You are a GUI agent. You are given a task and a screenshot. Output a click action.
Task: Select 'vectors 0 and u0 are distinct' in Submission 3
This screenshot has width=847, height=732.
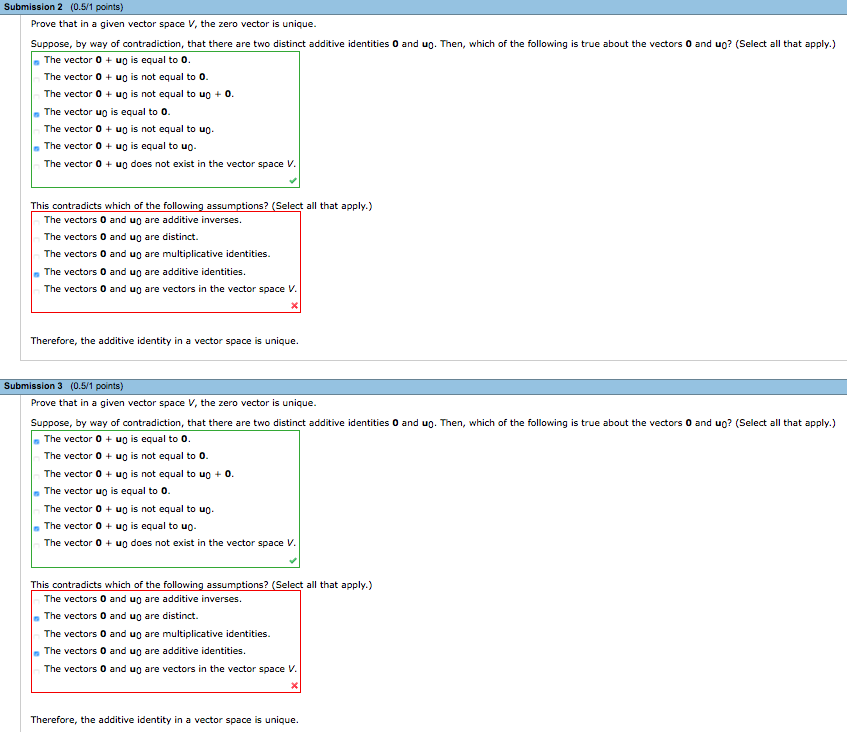coord(35,616)
